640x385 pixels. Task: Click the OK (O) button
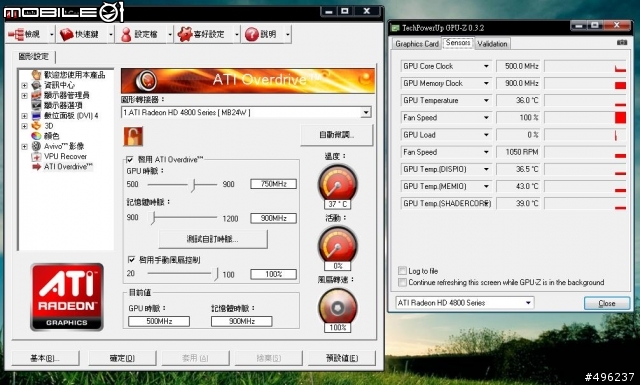click(x=122, y=358)
